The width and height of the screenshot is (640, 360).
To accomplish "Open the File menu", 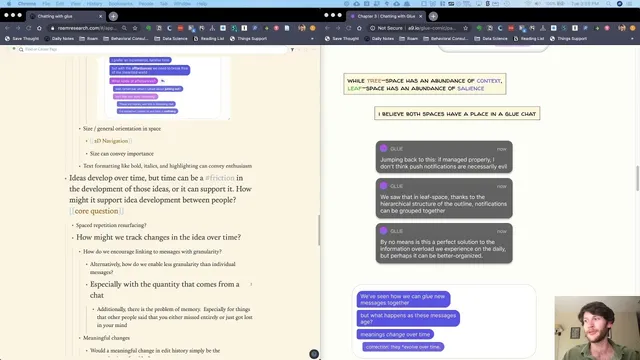I will click(46, 4).
